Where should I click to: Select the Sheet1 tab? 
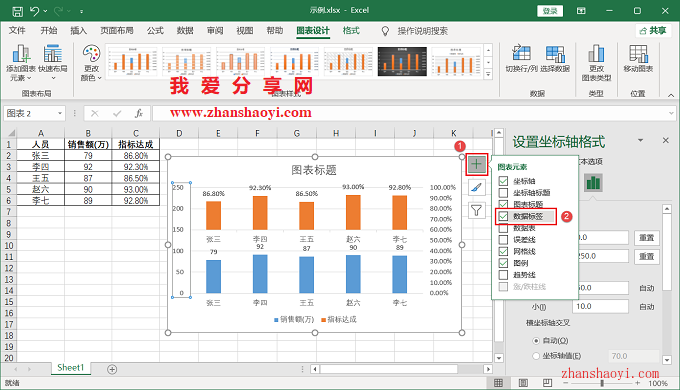point(70,368)
